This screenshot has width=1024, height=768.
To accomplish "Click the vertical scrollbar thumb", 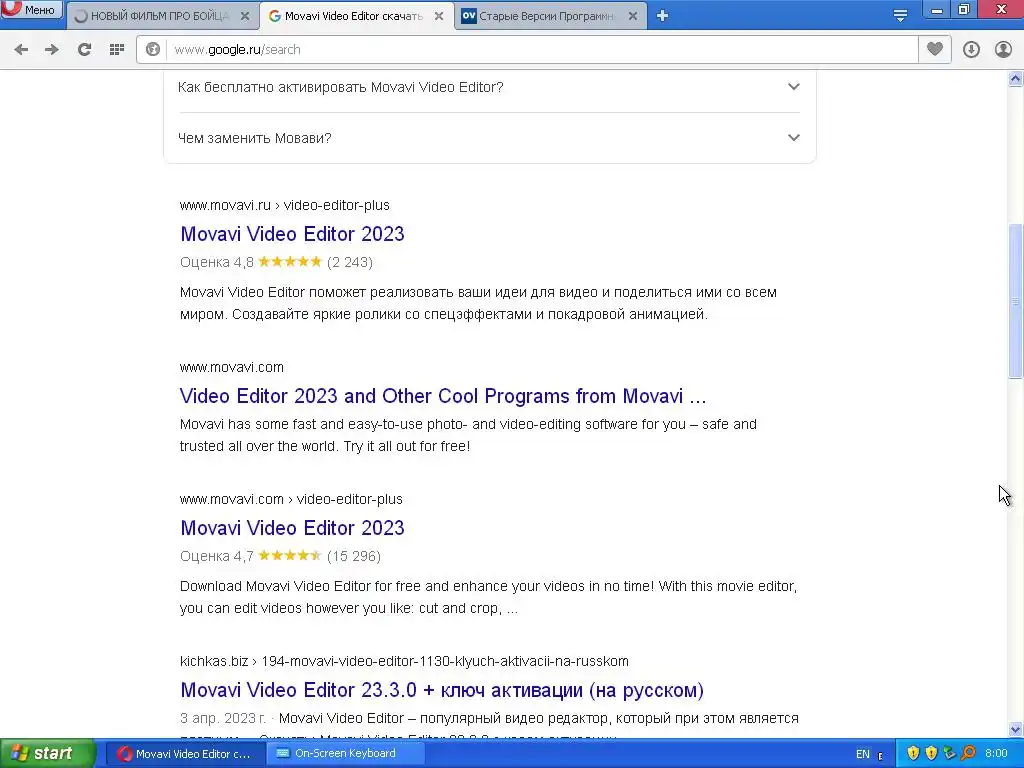I will (1016, 300).
